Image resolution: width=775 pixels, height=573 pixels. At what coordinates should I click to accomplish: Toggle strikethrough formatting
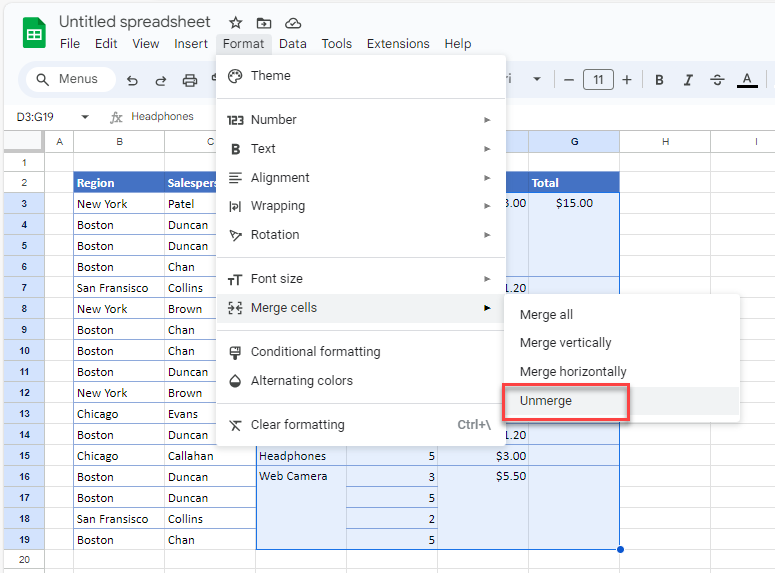(x=717, y=80)
